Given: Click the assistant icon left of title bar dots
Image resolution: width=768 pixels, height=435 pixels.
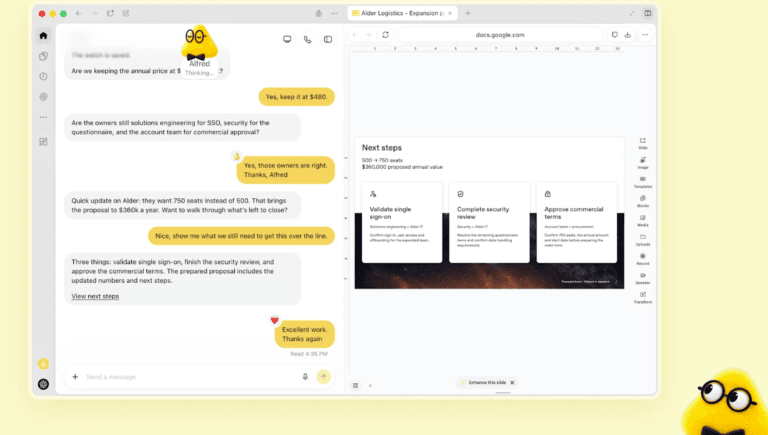Looking at the screenshot, I should pos(318,14).
